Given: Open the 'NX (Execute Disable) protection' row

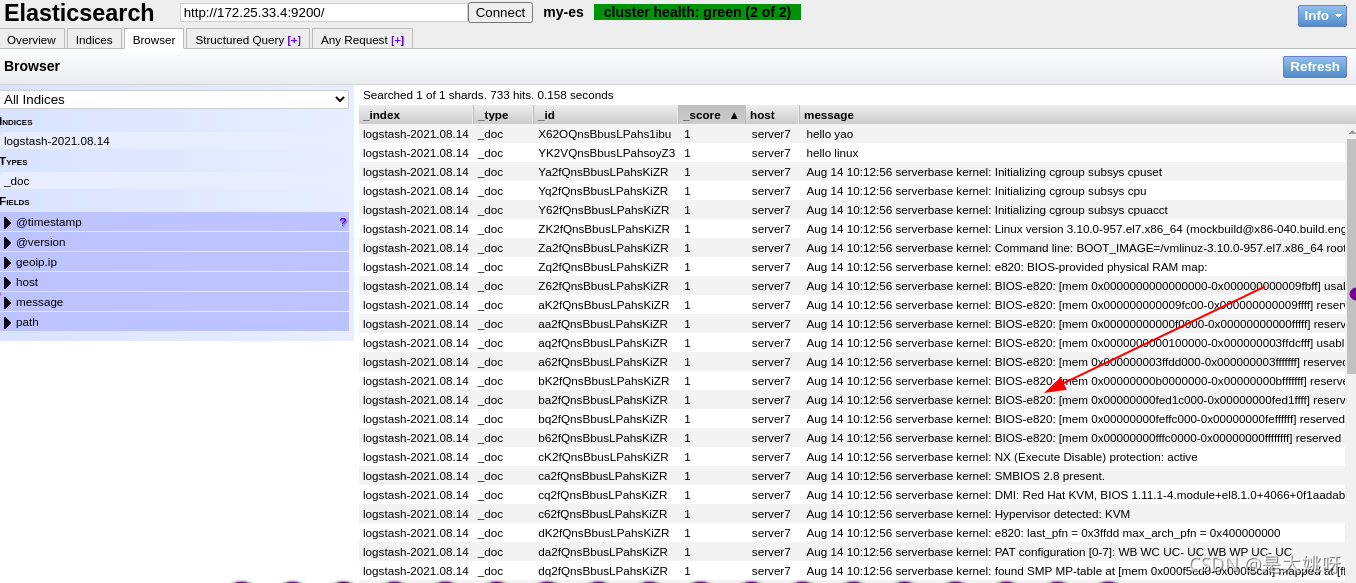Looking at the screenshot, I should click(853, 457).
